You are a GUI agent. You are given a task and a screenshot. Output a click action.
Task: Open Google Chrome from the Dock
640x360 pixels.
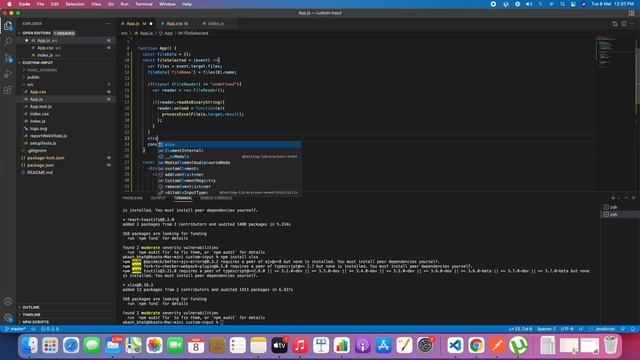[476, 345]
